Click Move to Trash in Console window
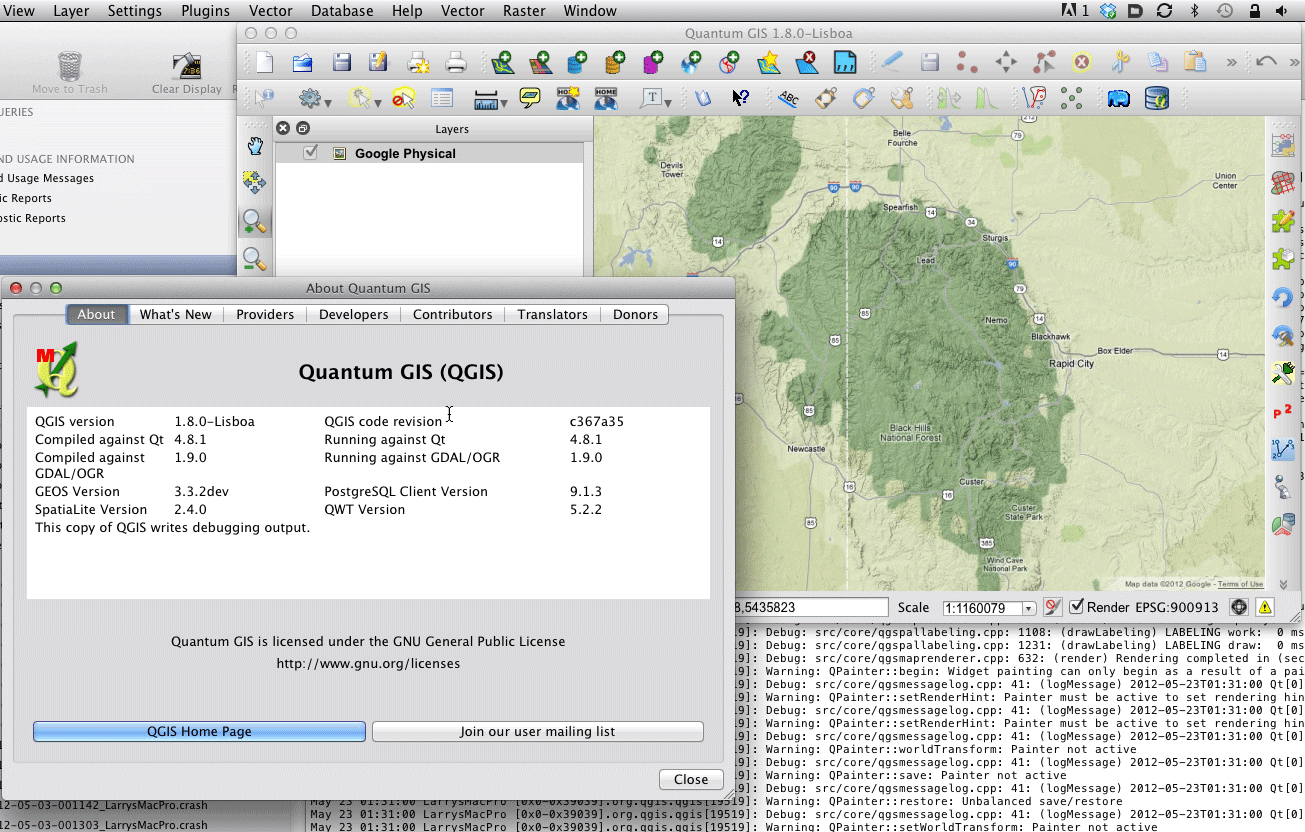Image resolution: width=1305 pixels, height=832 pixels. point(69,74)
